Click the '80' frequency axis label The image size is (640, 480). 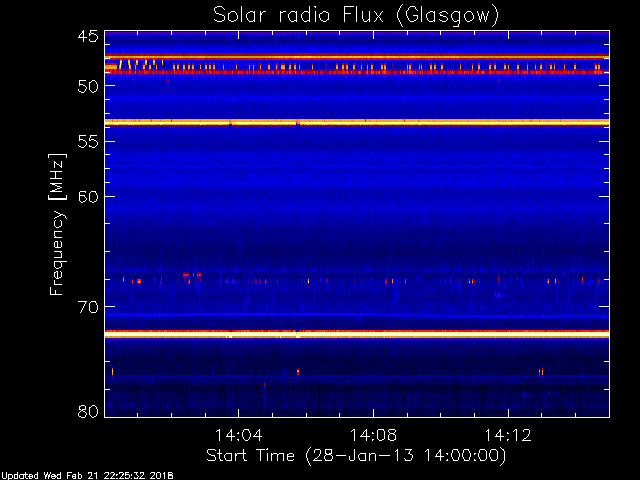(x=88, y=411)
